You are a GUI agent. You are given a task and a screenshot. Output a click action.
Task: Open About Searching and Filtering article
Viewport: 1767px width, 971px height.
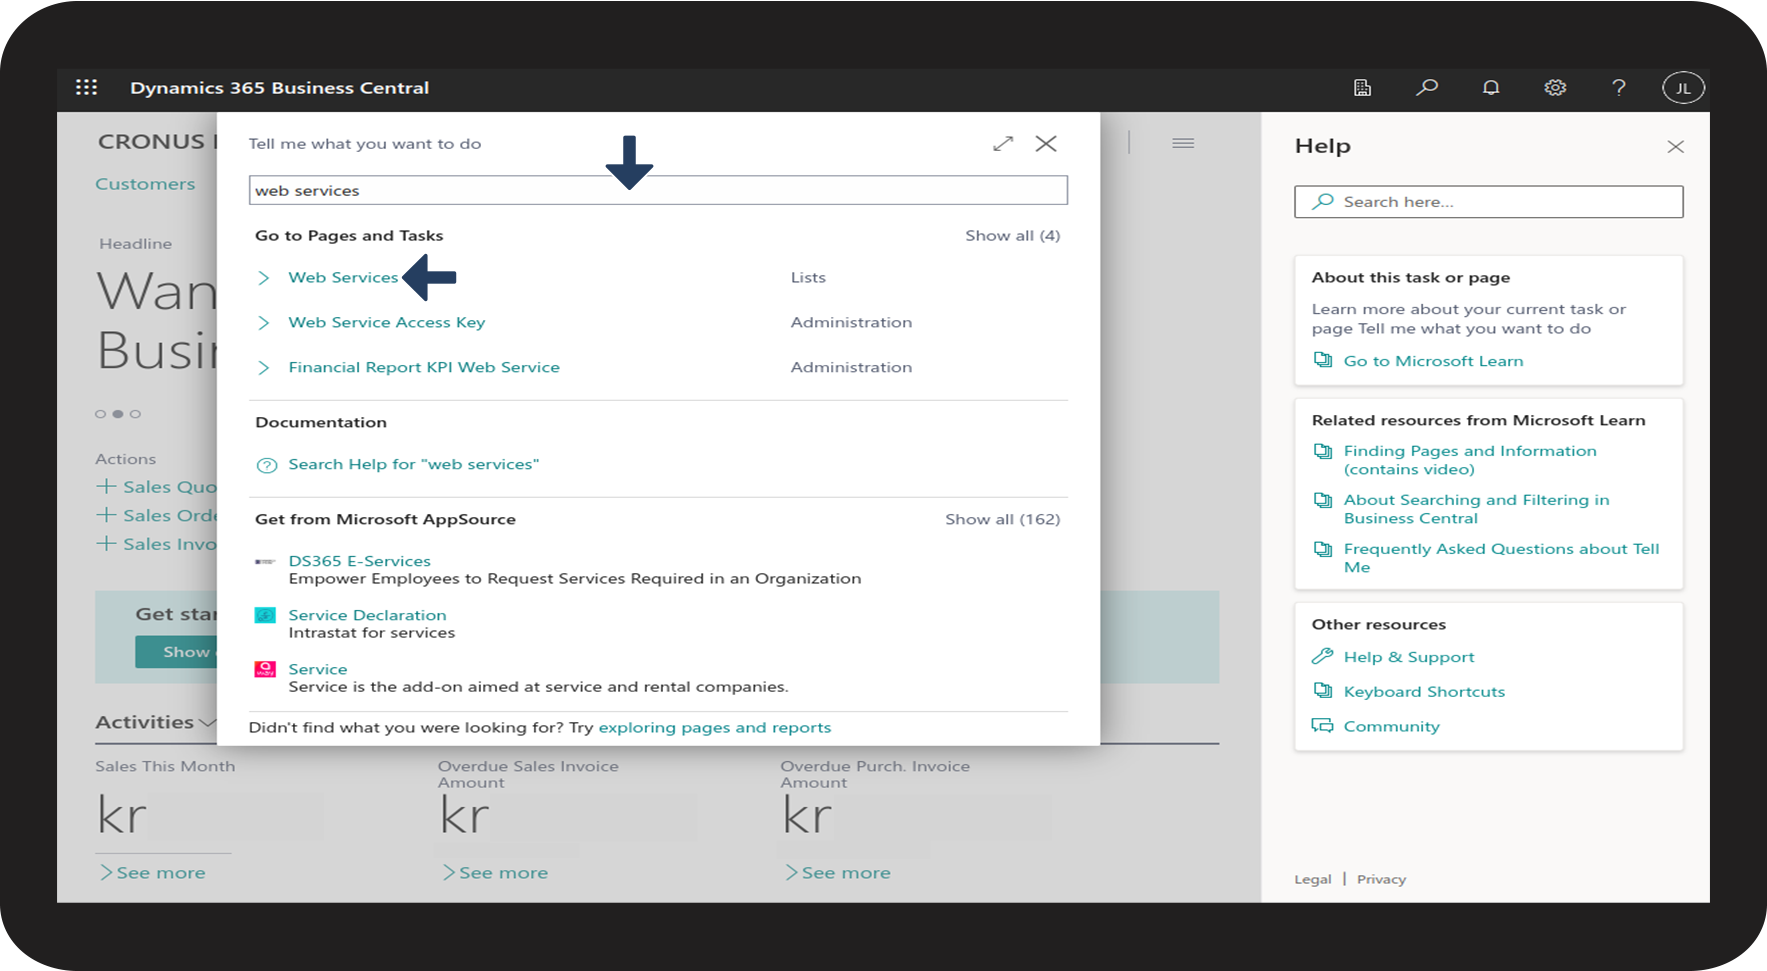pos(1476,509)
